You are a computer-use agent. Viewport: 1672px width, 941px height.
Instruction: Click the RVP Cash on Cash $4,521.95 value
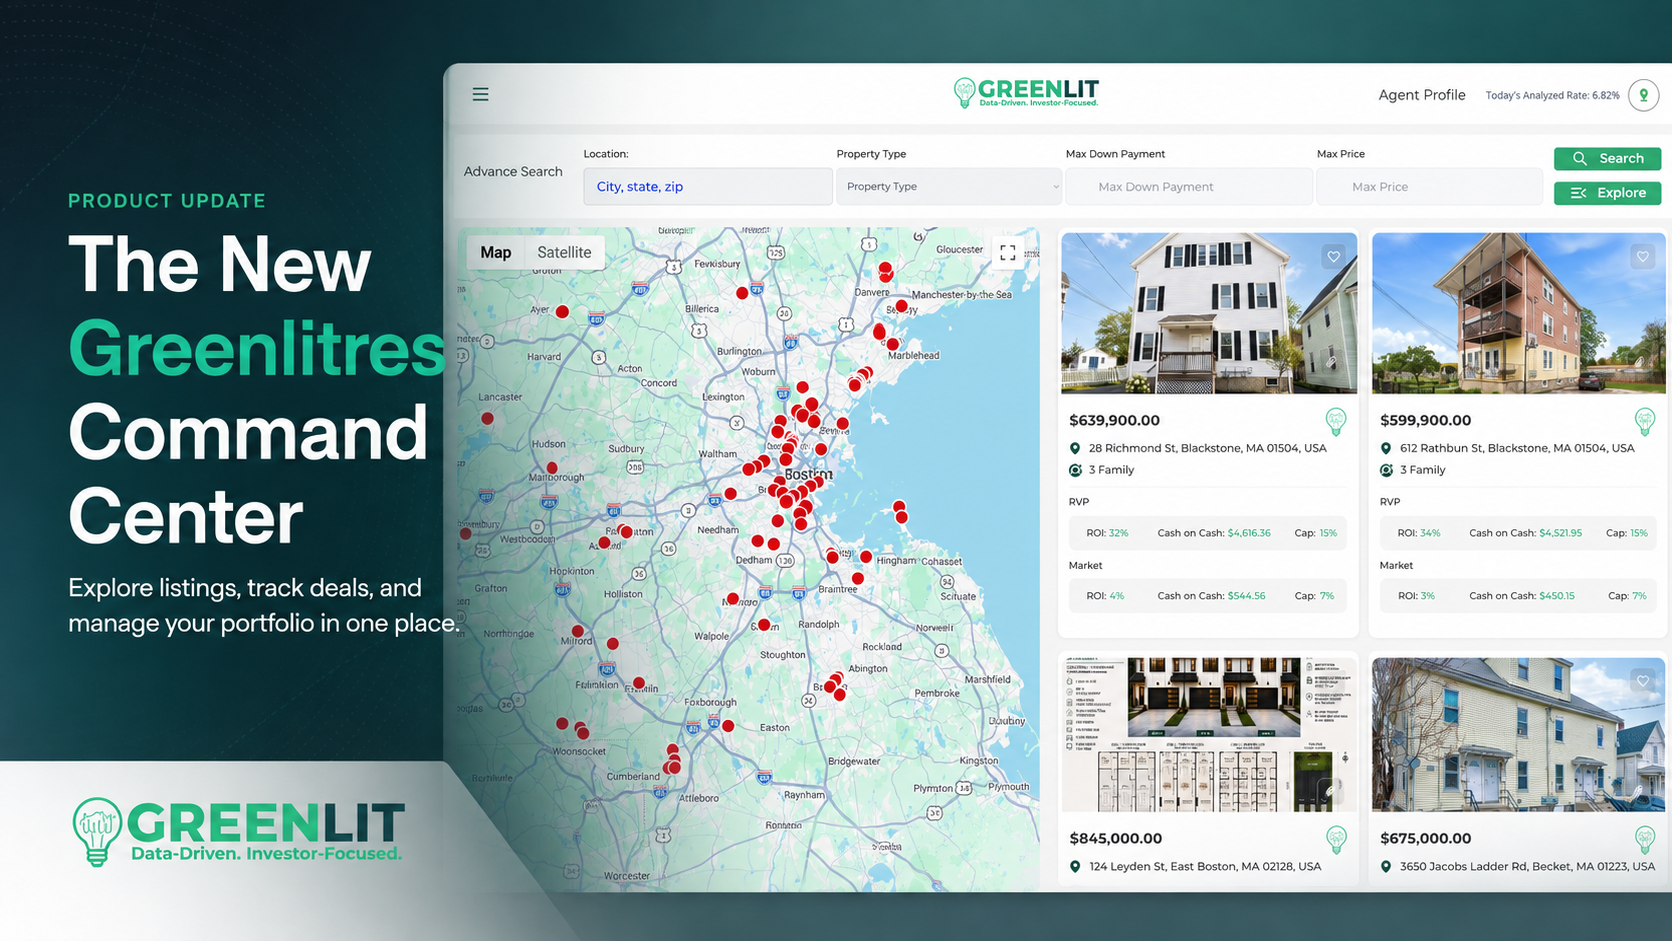point(1560,533)
